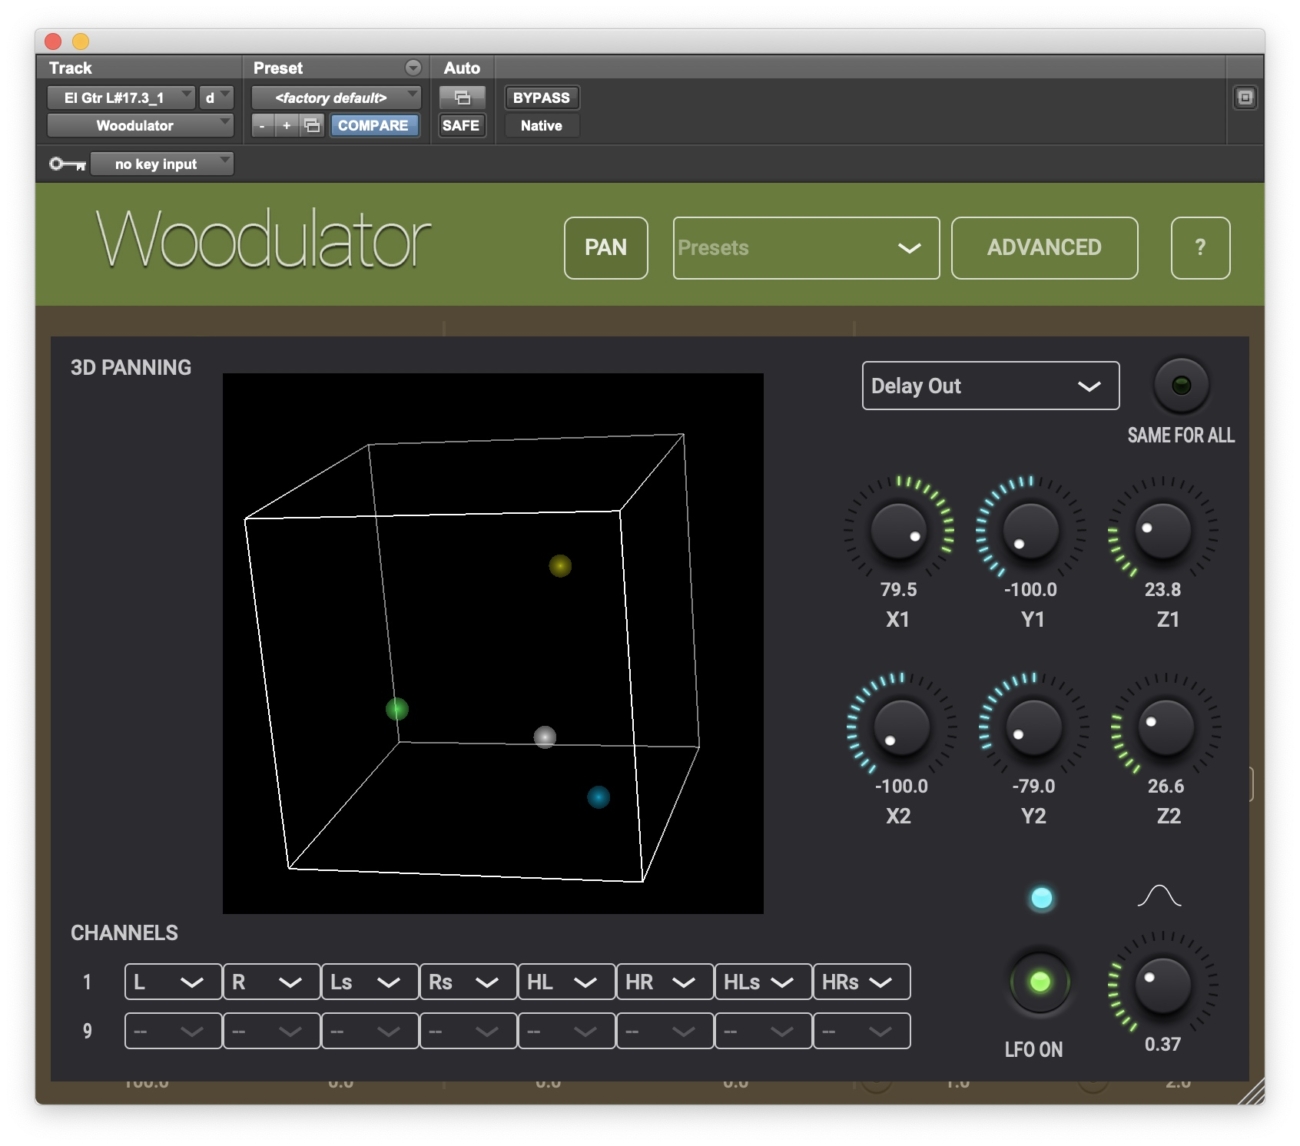This screenshot has height=1146, width=1300.
Task: Open the Delay Out parameter dropdown
Action: coord(990,386)
